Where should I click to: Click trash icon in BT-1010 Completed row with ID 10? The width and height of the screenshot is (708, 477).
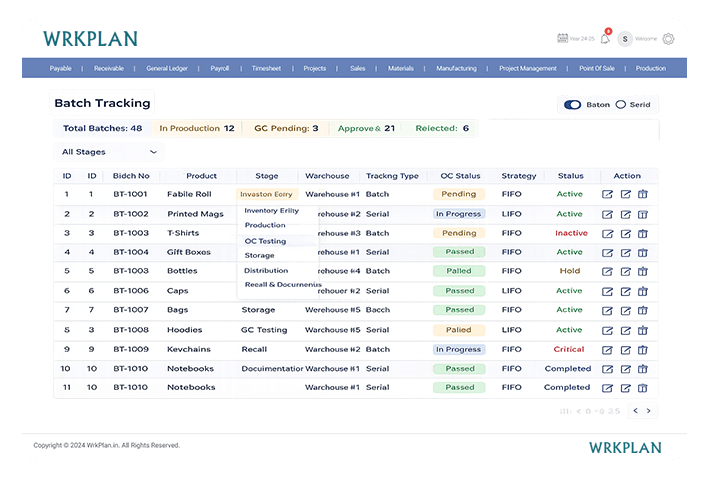tap(643, 369)
